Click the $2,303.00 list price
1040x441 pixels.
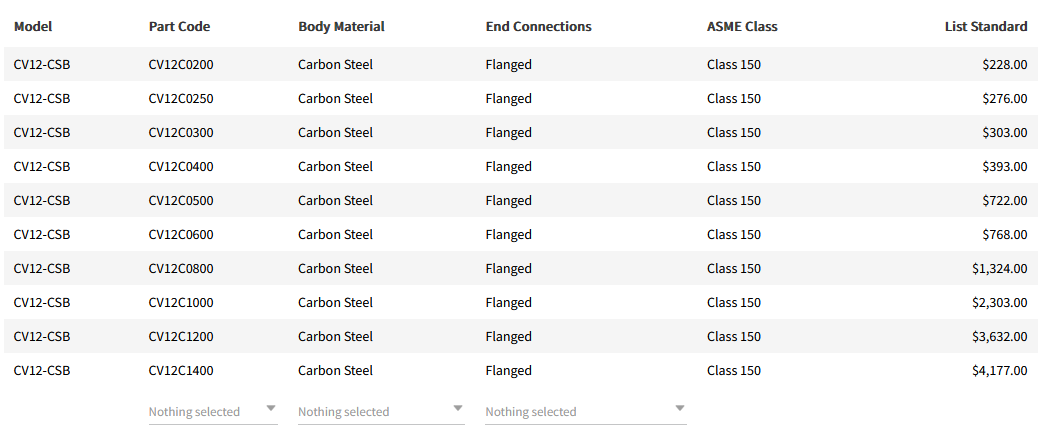999,303
